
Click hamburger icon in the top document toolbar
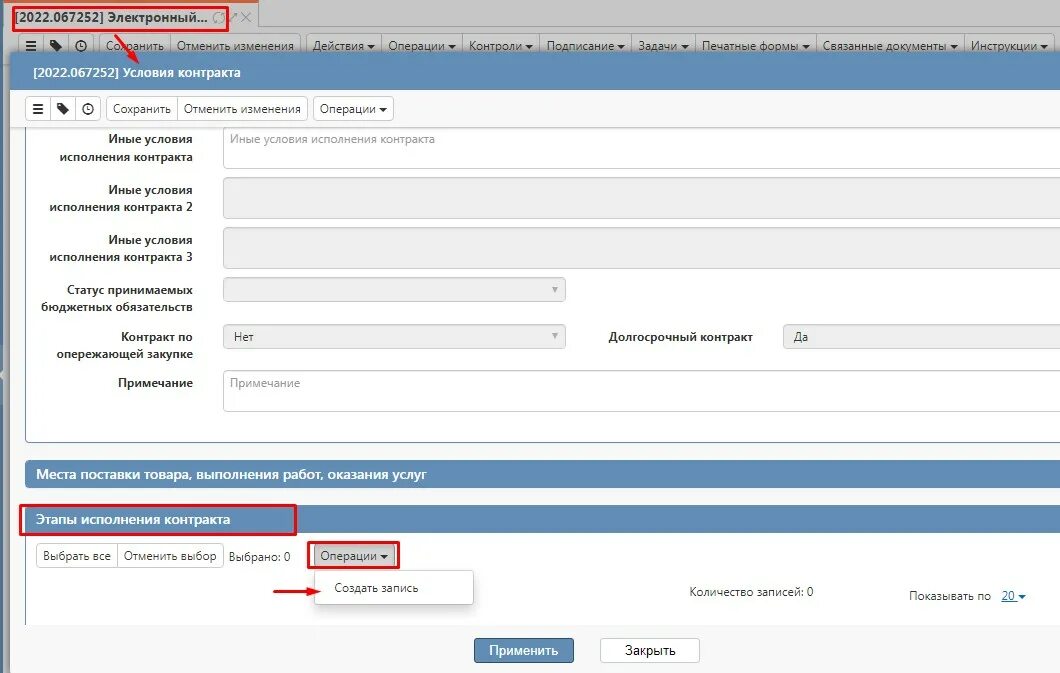pyautogui.click(x=31, y=46)
